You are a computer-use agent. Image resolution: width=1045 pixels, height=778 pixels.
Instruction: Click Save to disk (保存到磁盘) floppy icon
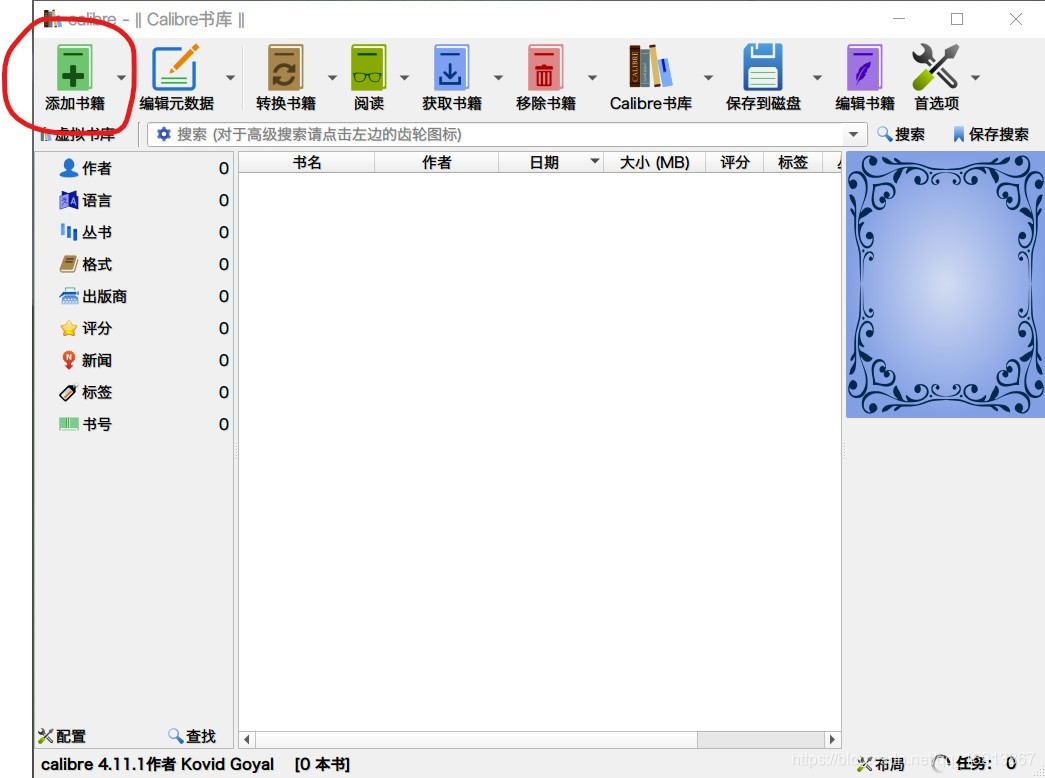click(763, 67)
